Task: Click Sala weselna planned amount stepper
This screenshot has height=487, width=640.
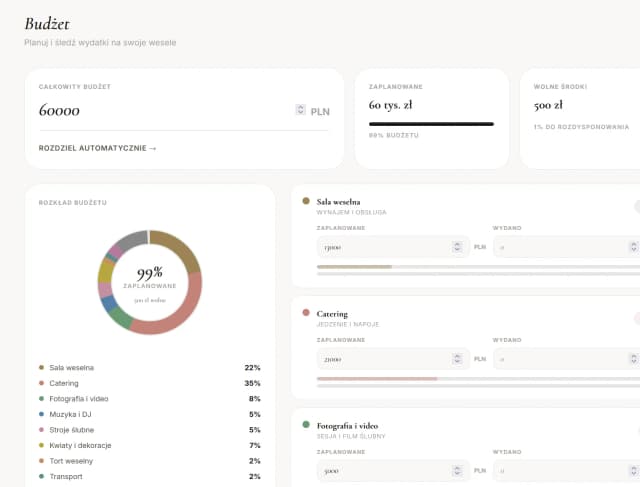Action: coord(457,247)
